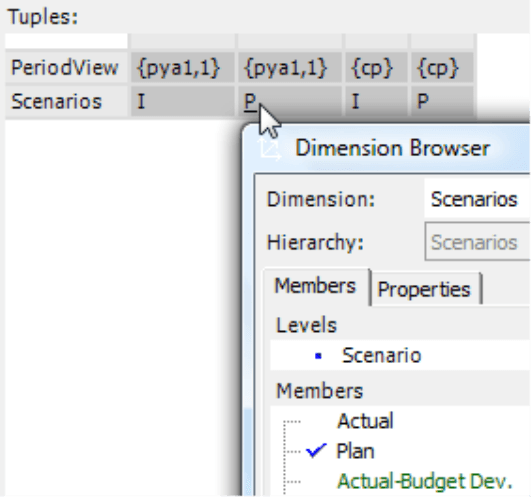The height and width of the screenshot is (497, 531).
Task: Click the Scenarios row header
Action: pos(66,101)
